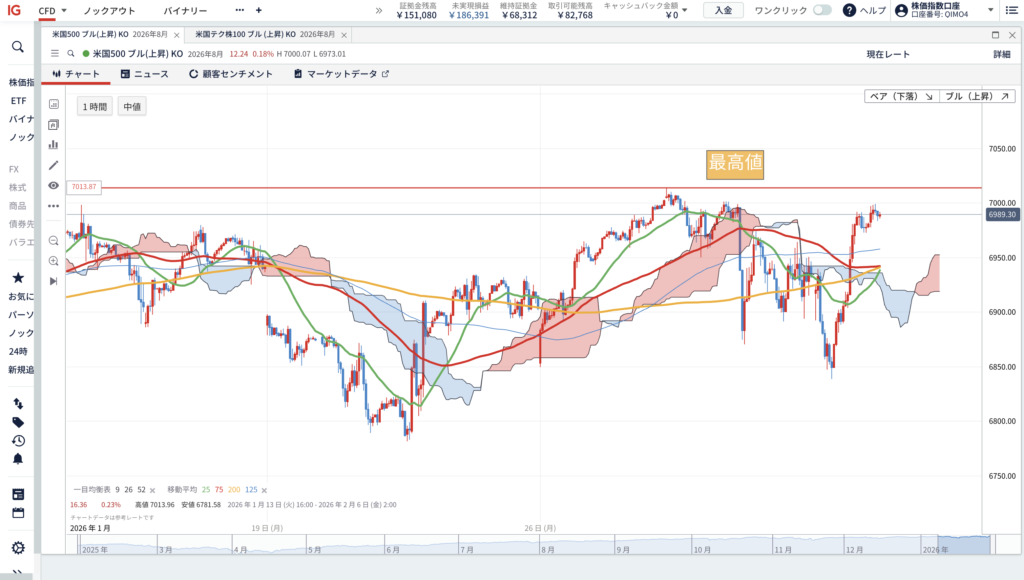Open the alerts bell icon in left sidebar

18,459
